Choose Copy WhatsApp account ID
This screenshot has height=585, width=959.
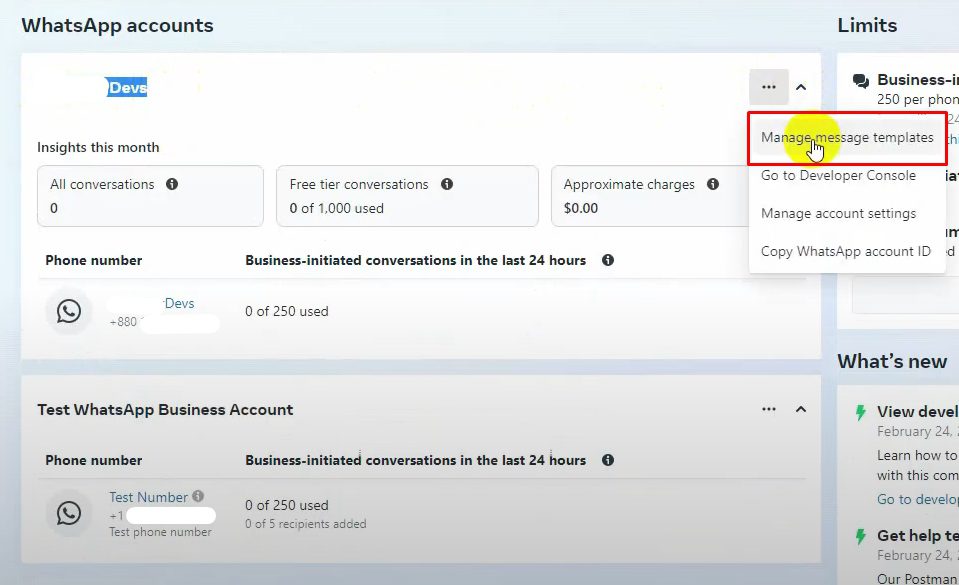(845, 252)
